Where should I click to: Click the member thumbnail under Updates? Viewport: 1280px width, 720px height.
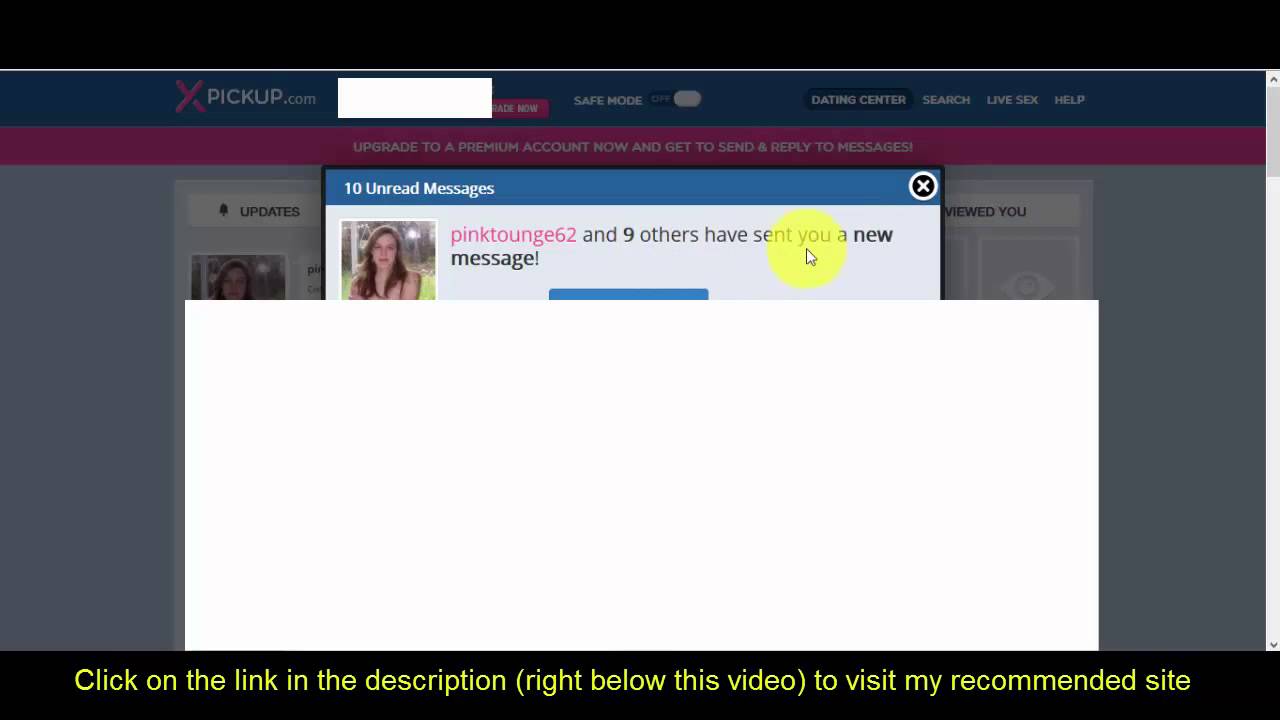pyautogui.click(x=238, y=277)
